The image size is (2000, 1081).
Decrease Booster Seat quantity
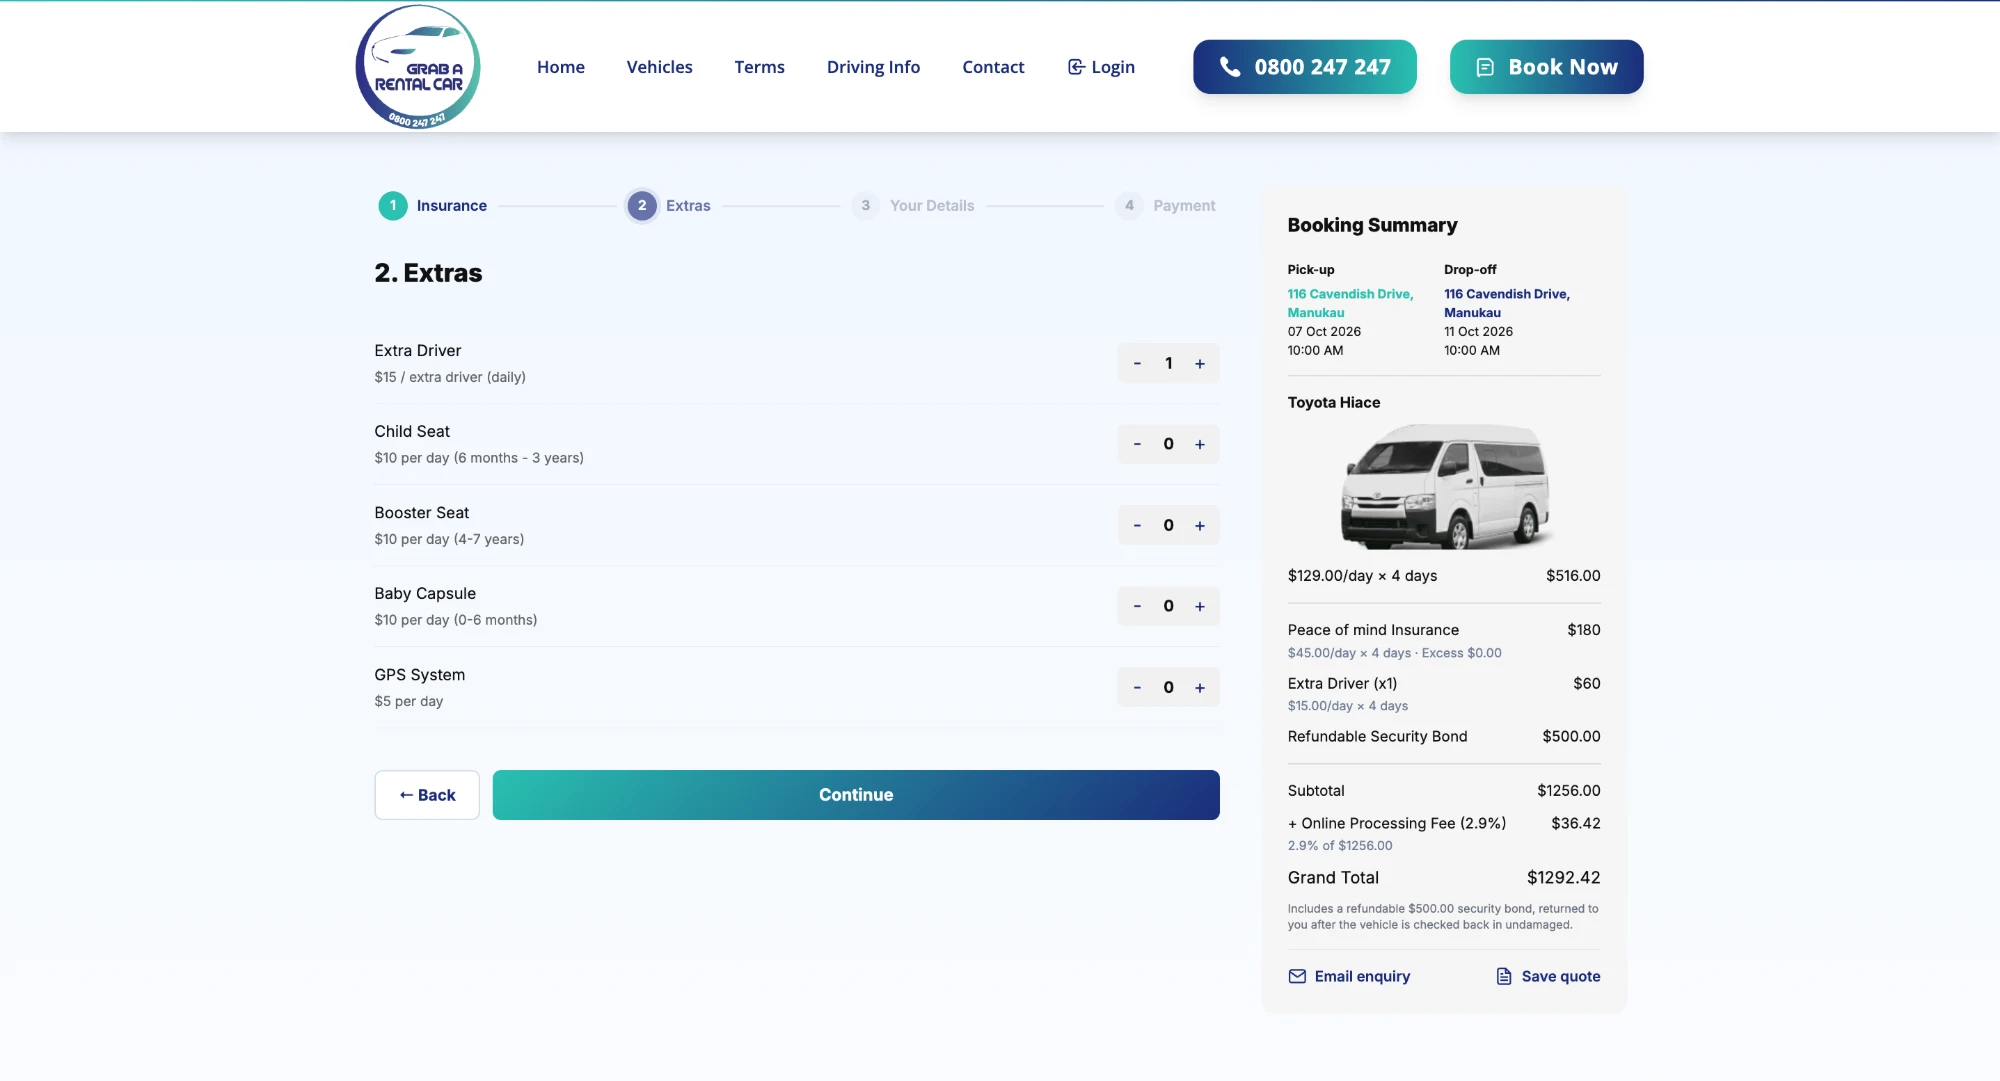(1137, 525)
